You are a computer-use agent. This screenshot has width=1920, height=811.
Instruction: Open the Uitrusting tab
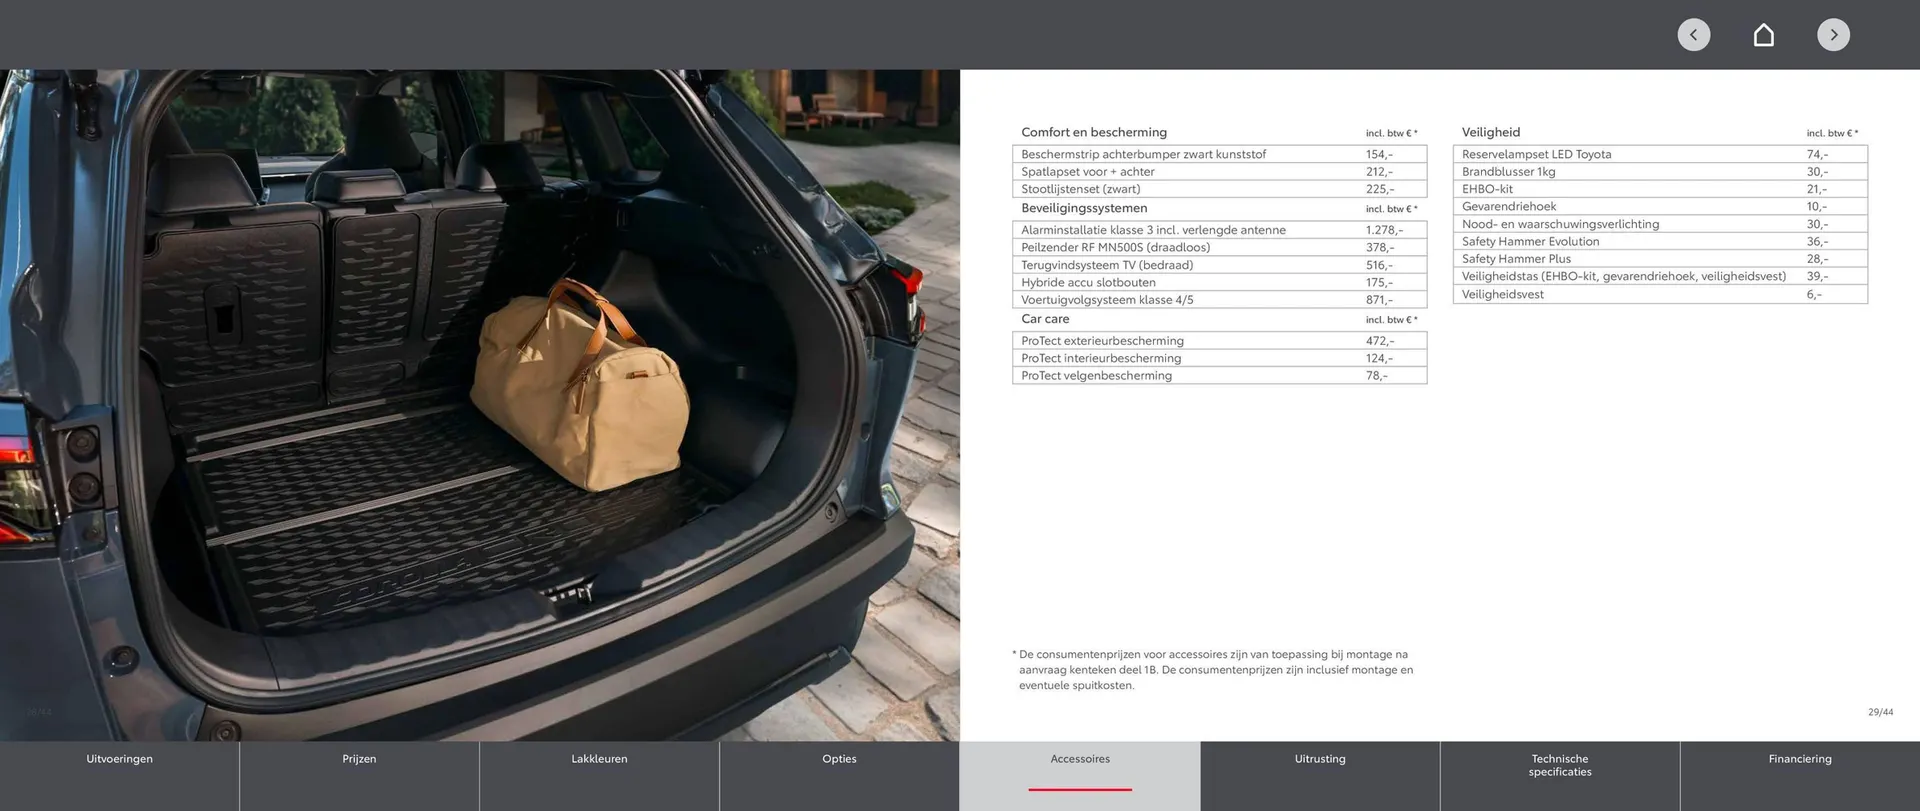click(1320, 776)
